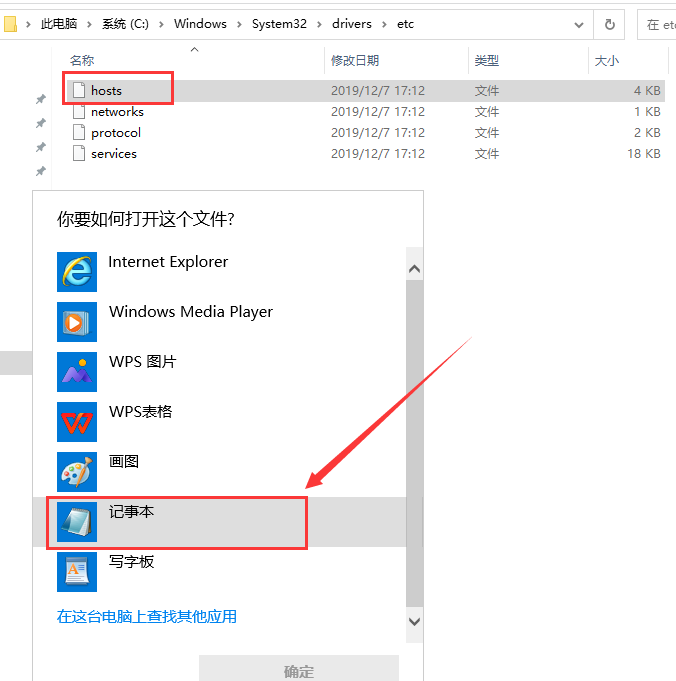
Task: Select 记事本 in open-with list
Action: (x=219, y=522)
